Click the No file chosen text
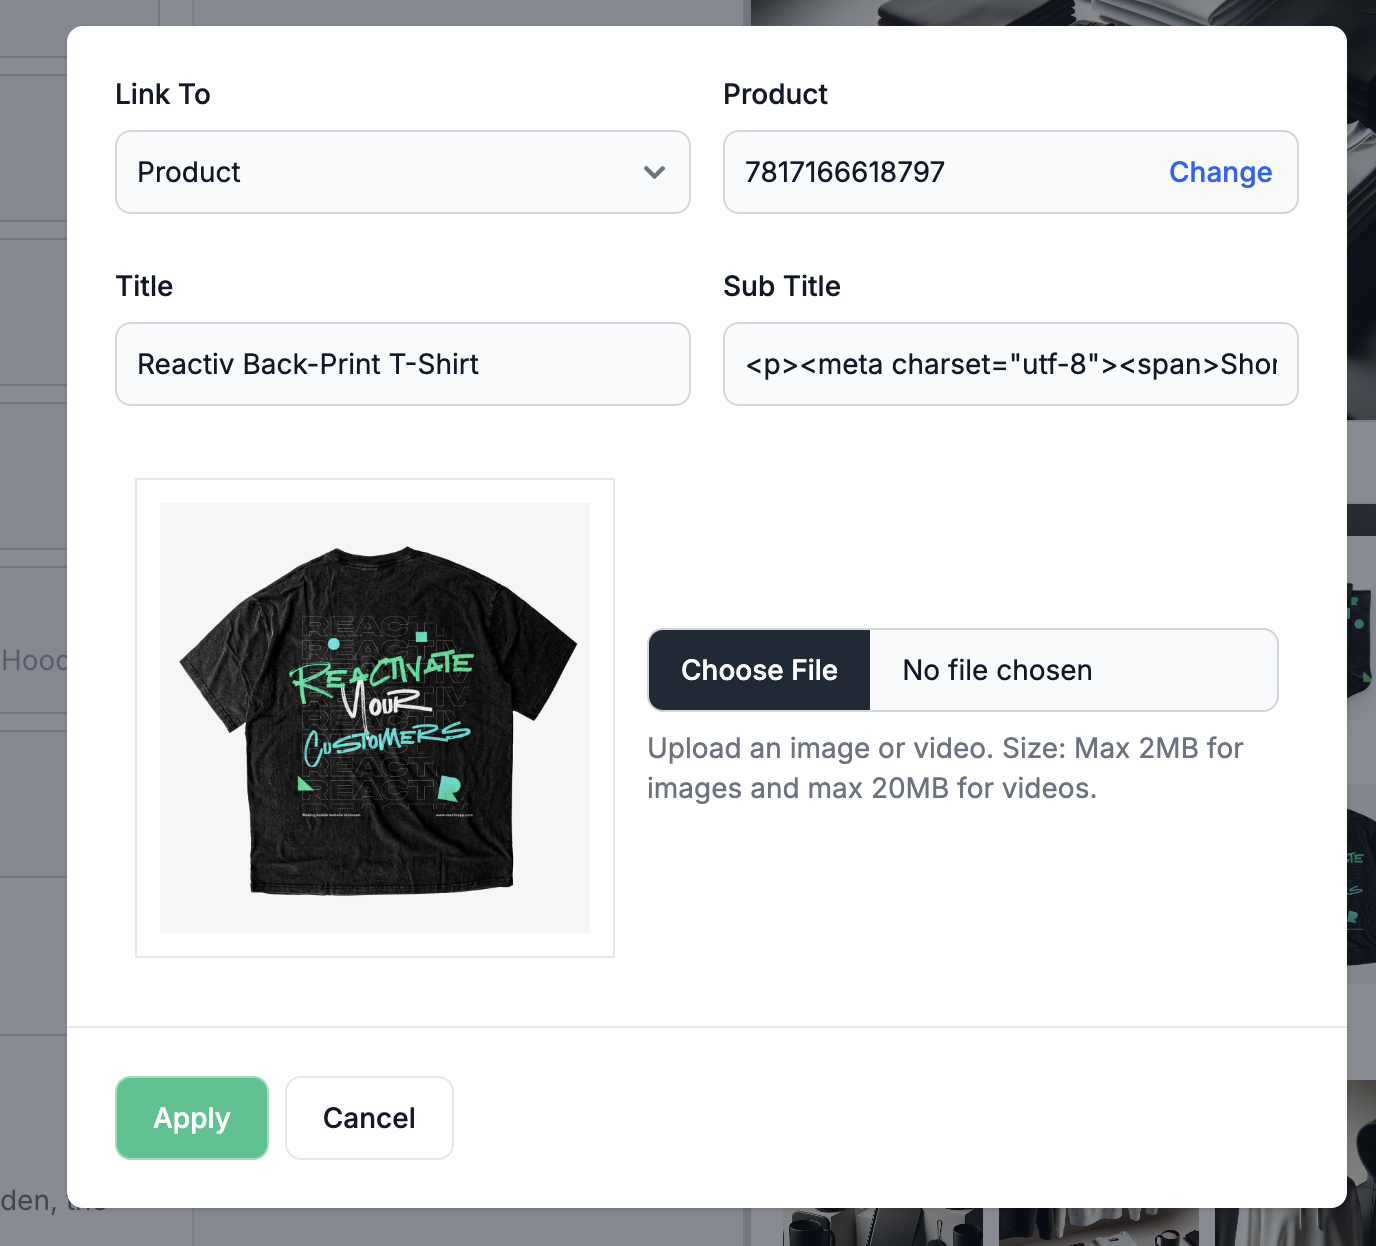This screenshot has width=1376, height=1246. click(997, 670)
